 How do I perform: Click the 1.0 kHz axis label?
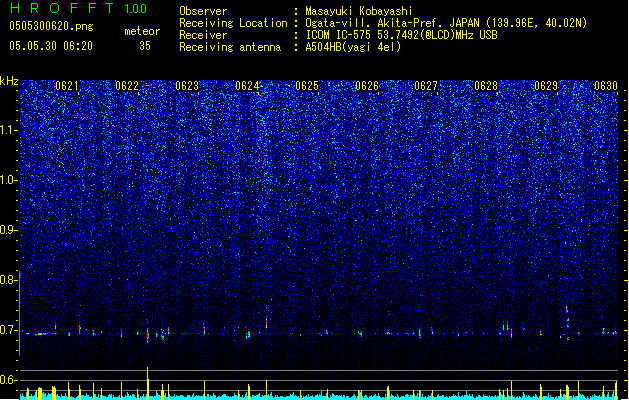coord(9,180)
